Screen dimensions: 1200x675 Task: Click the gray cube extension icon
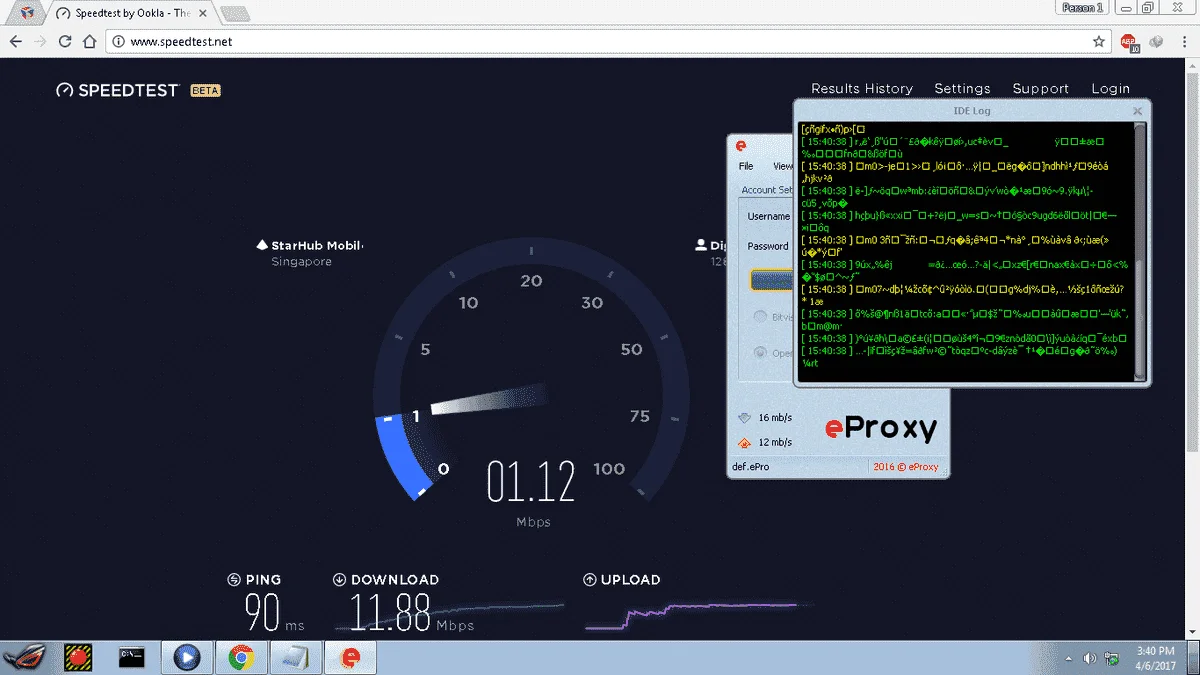[1155, 42]
